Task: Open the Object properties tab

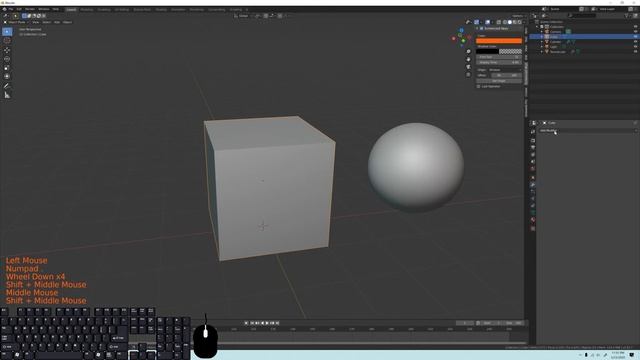Action: point(533,178)
